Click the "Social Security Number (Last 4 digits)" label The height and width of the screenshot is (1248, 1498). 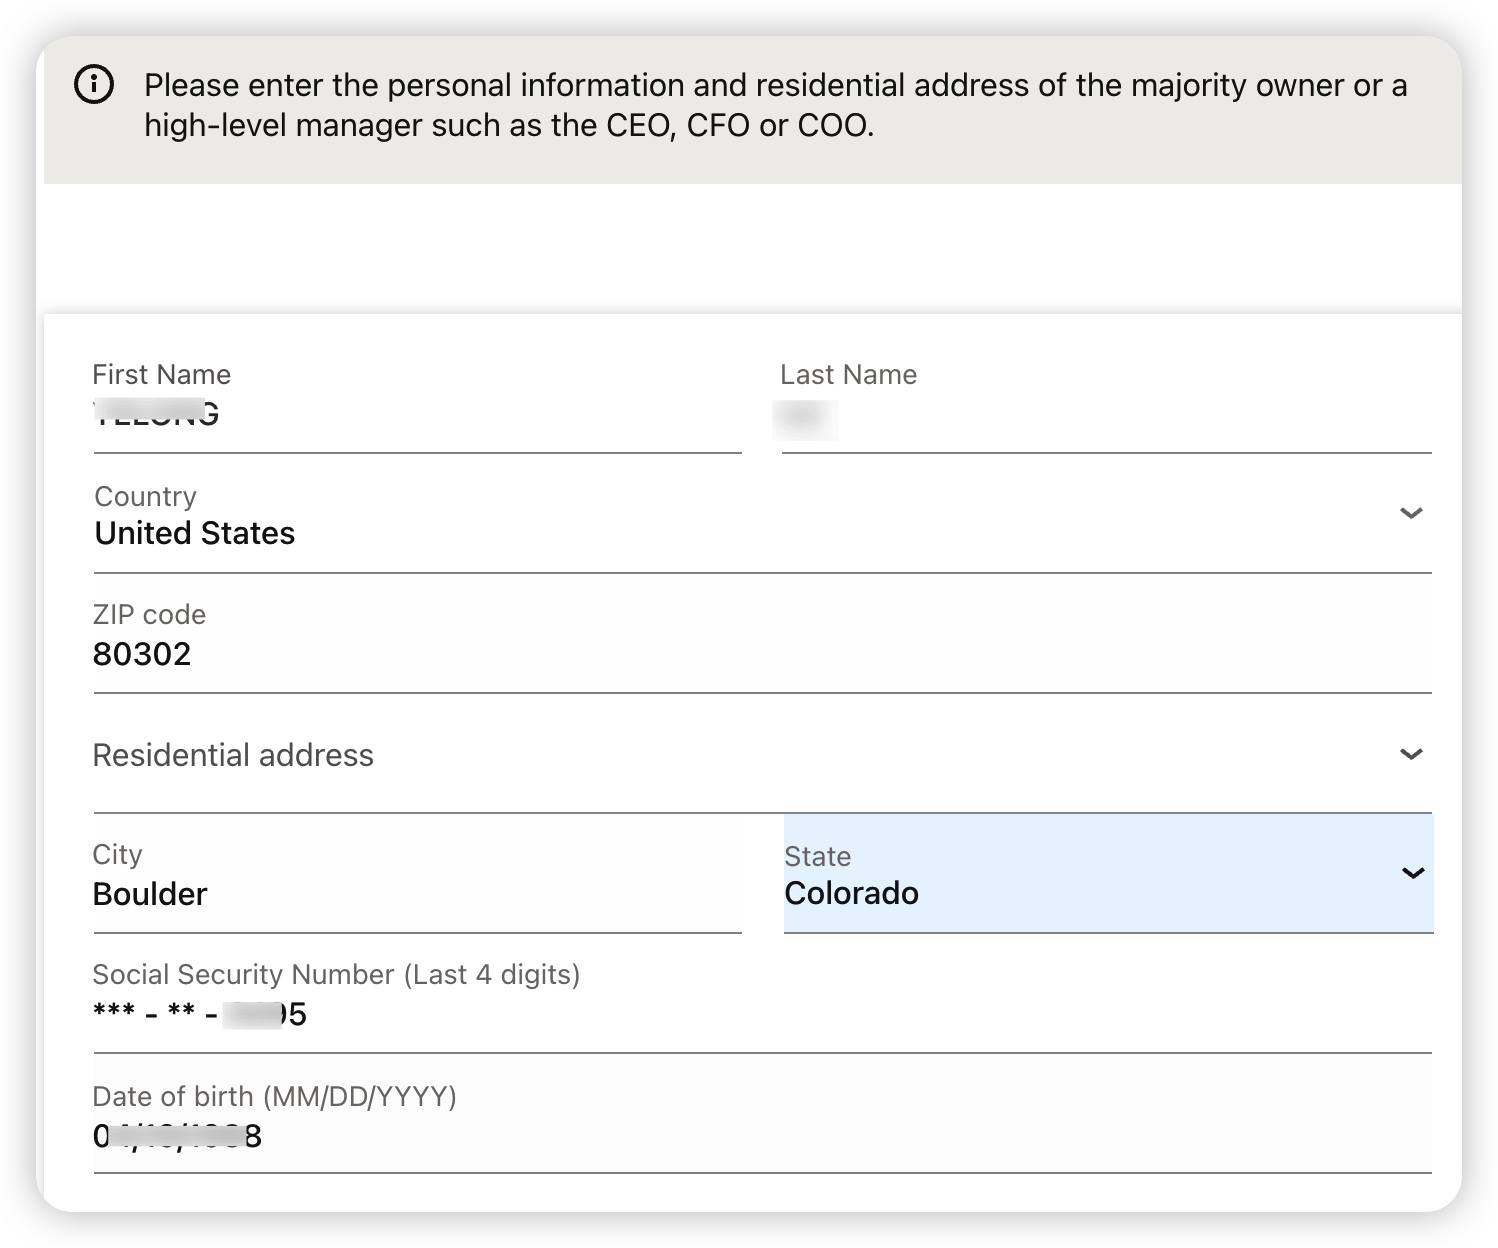tap(336, 974)
